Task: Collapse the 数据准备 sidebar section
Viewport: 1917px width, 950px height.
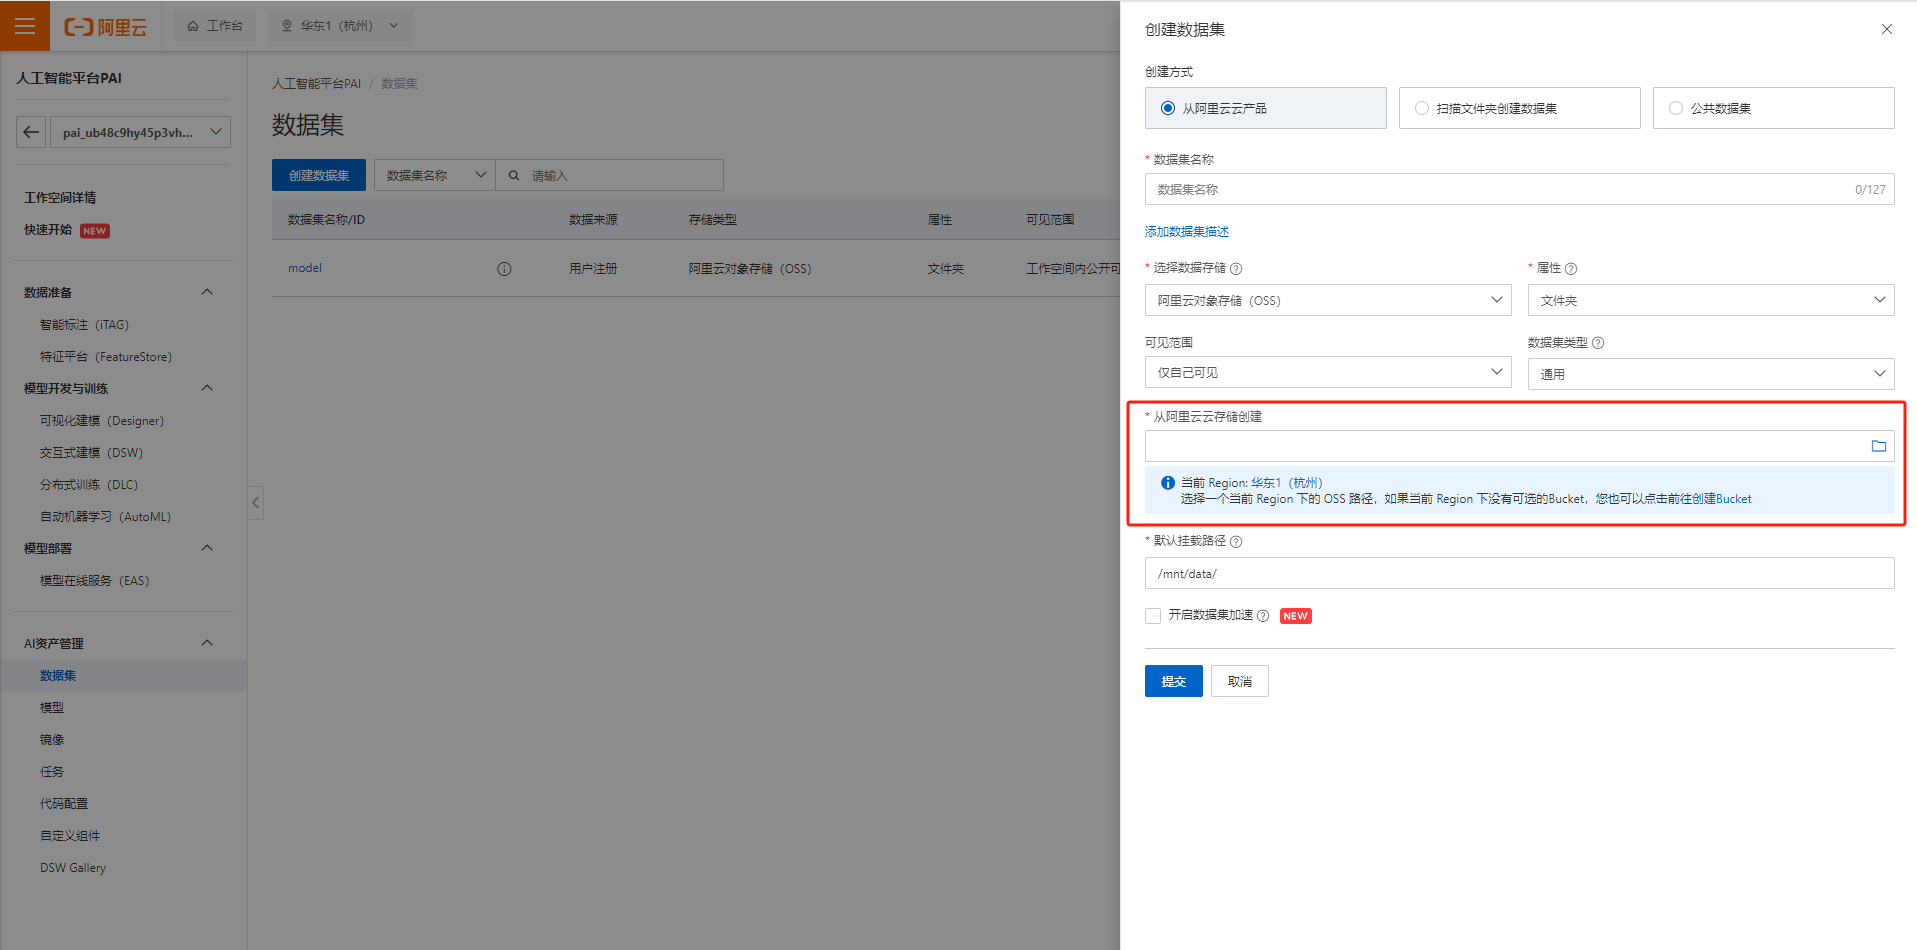Action: click(207, 292)
